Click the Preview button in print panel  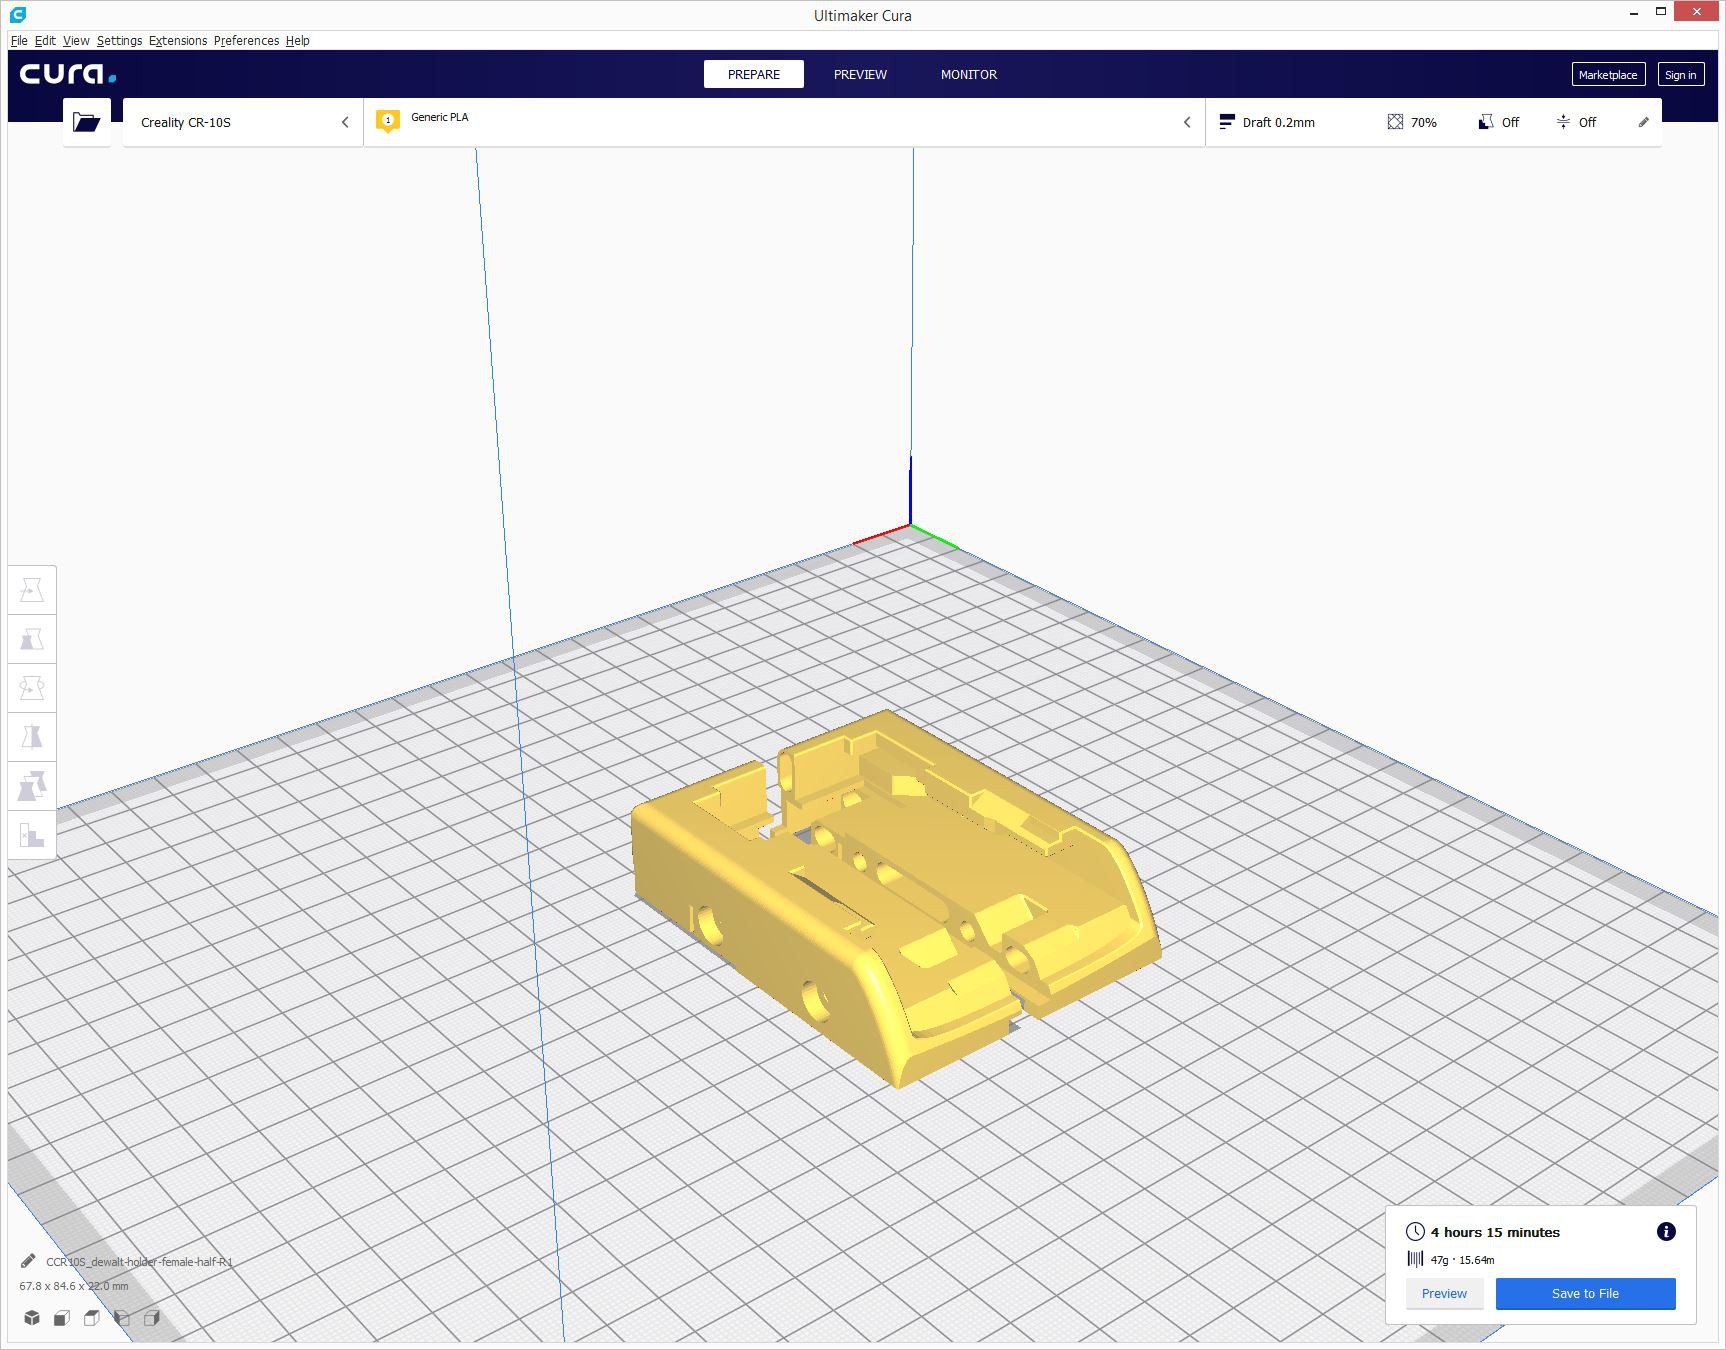pyautogui.click(x=1444, y=1293)
